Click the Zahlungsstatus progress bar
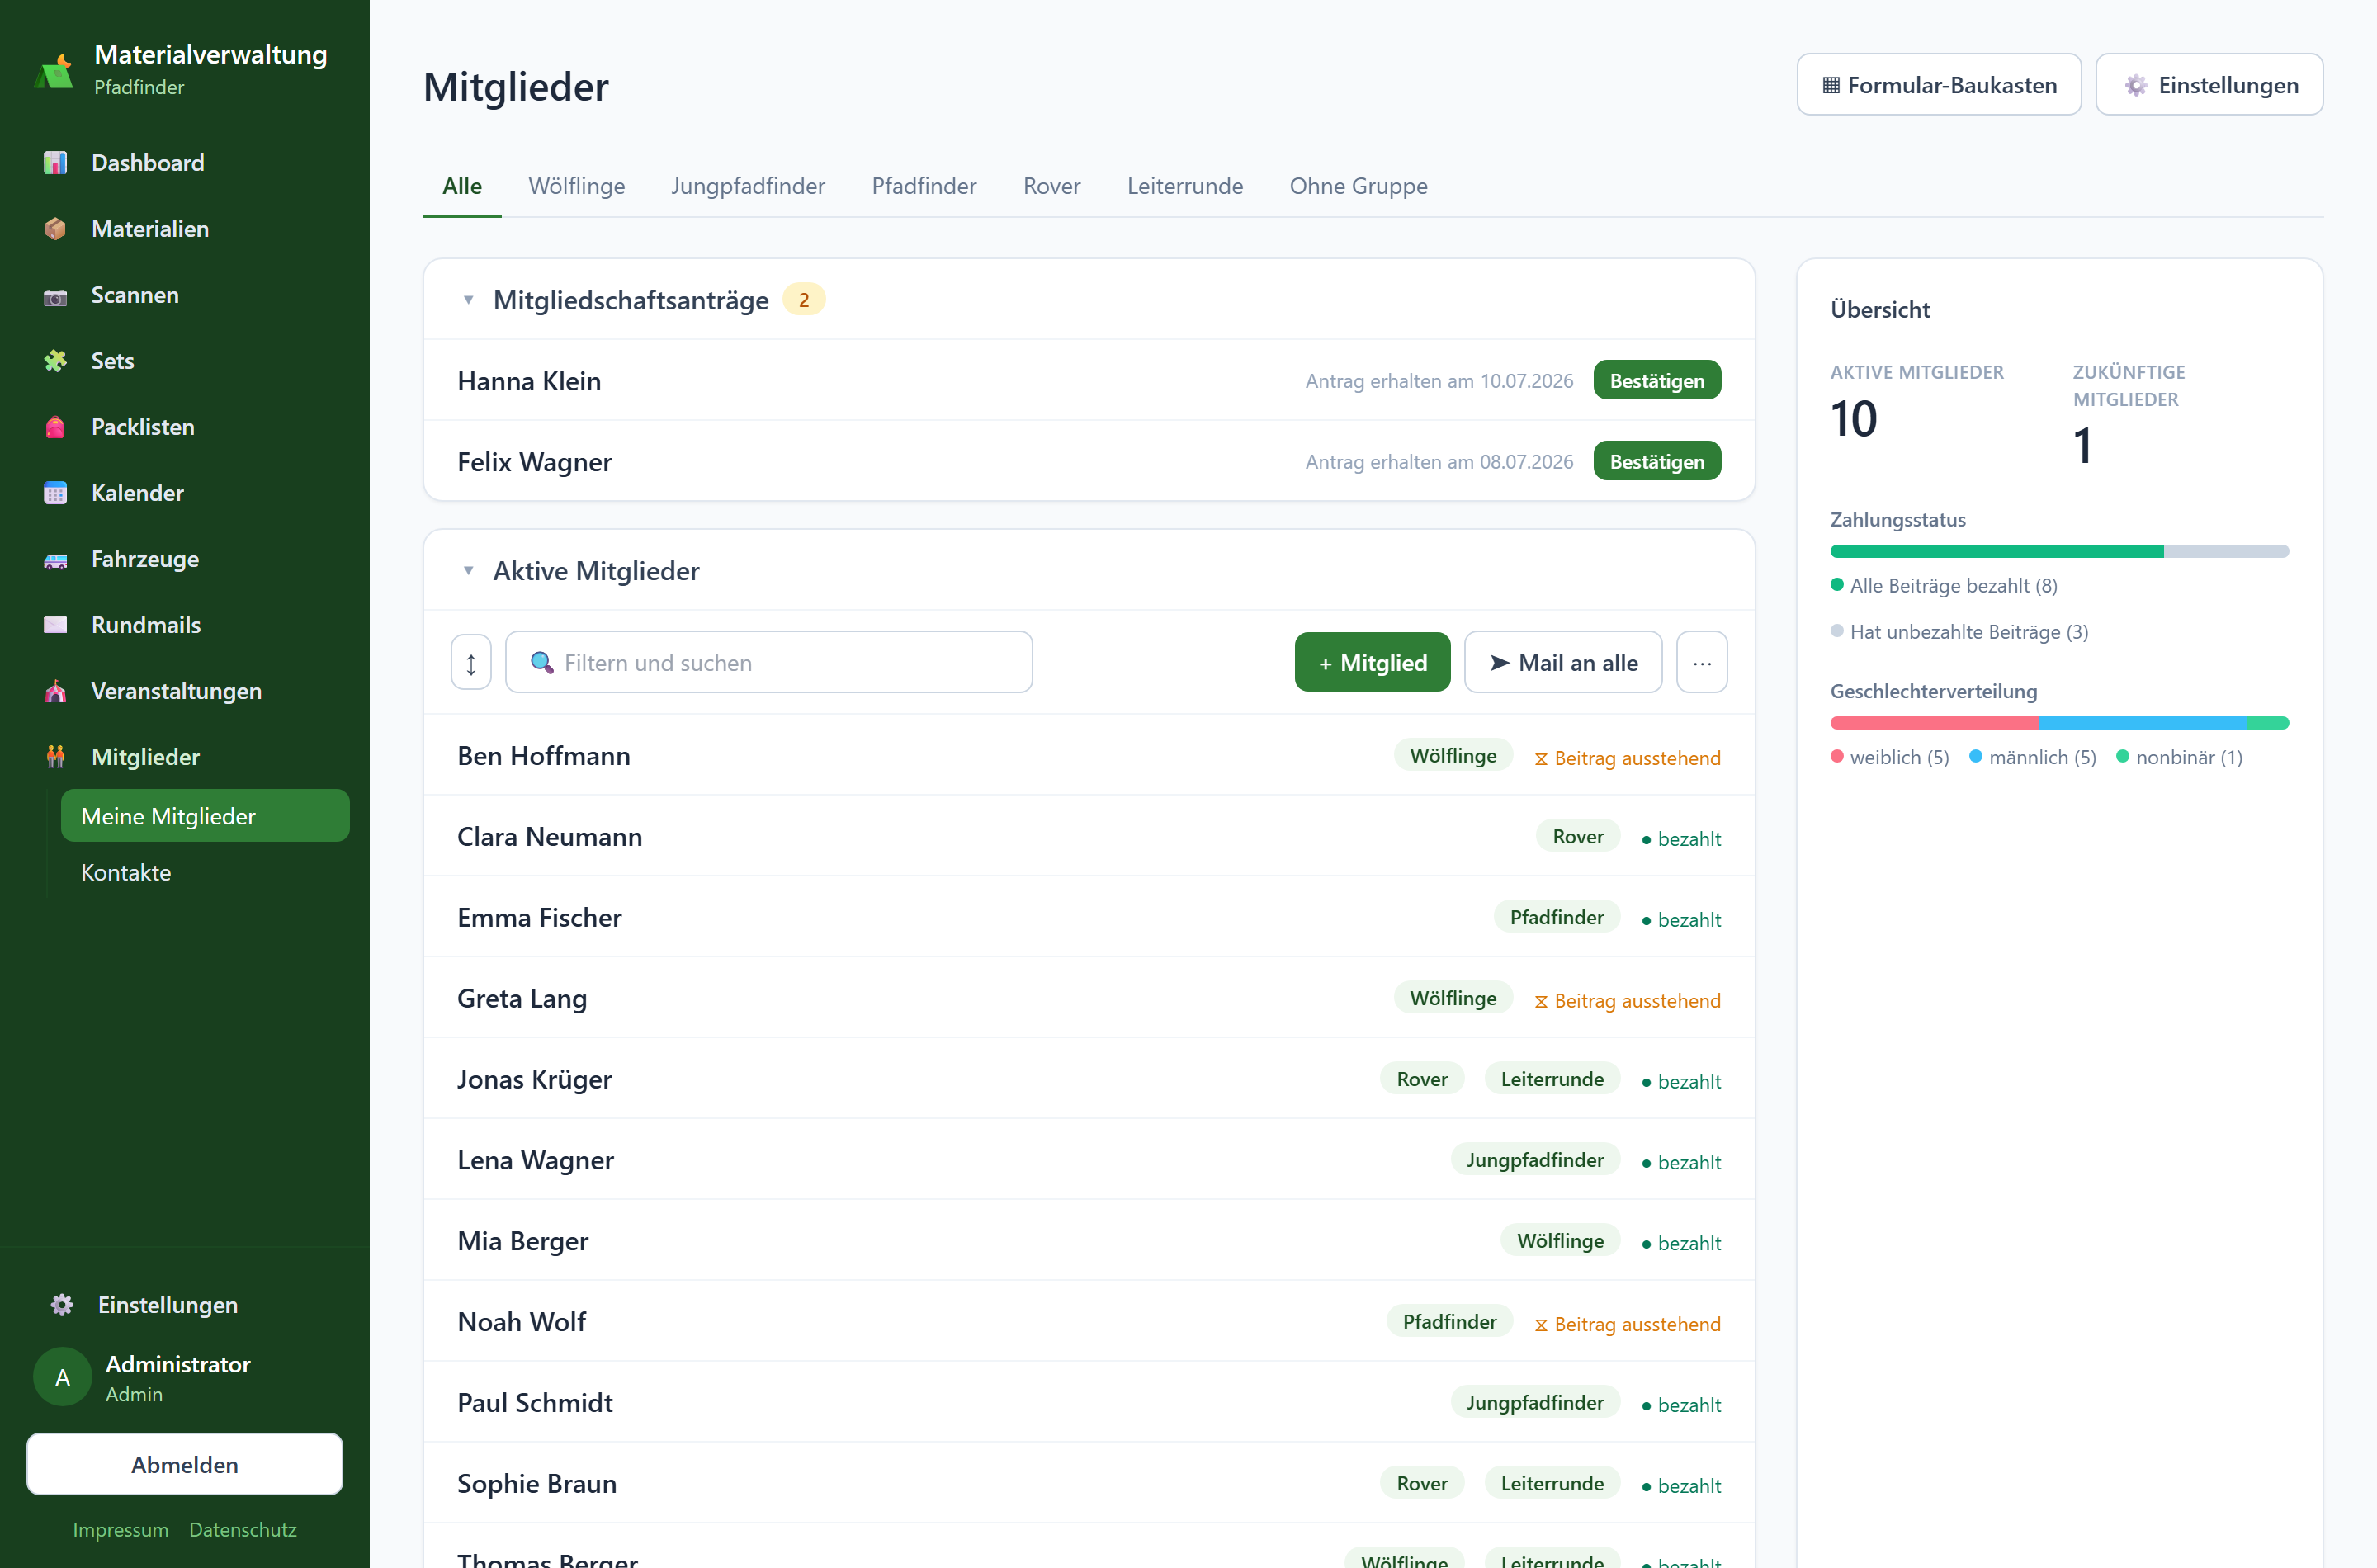The image size is (2377, 1568). [x=2058, y=551]
